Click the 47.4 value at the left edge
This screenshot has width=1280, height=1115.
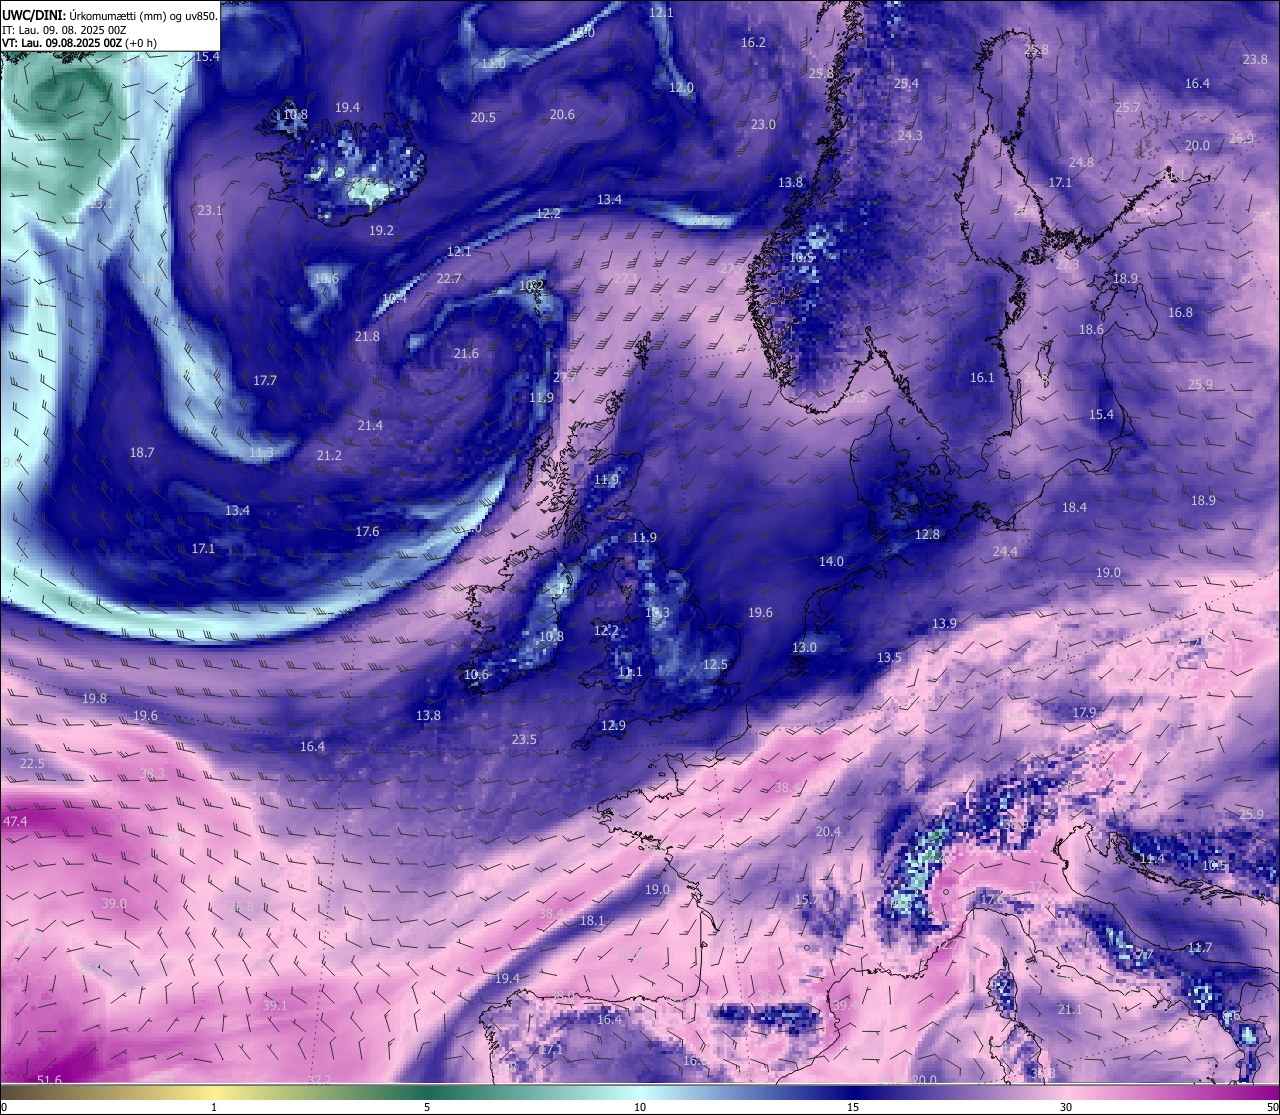(15, 822)
